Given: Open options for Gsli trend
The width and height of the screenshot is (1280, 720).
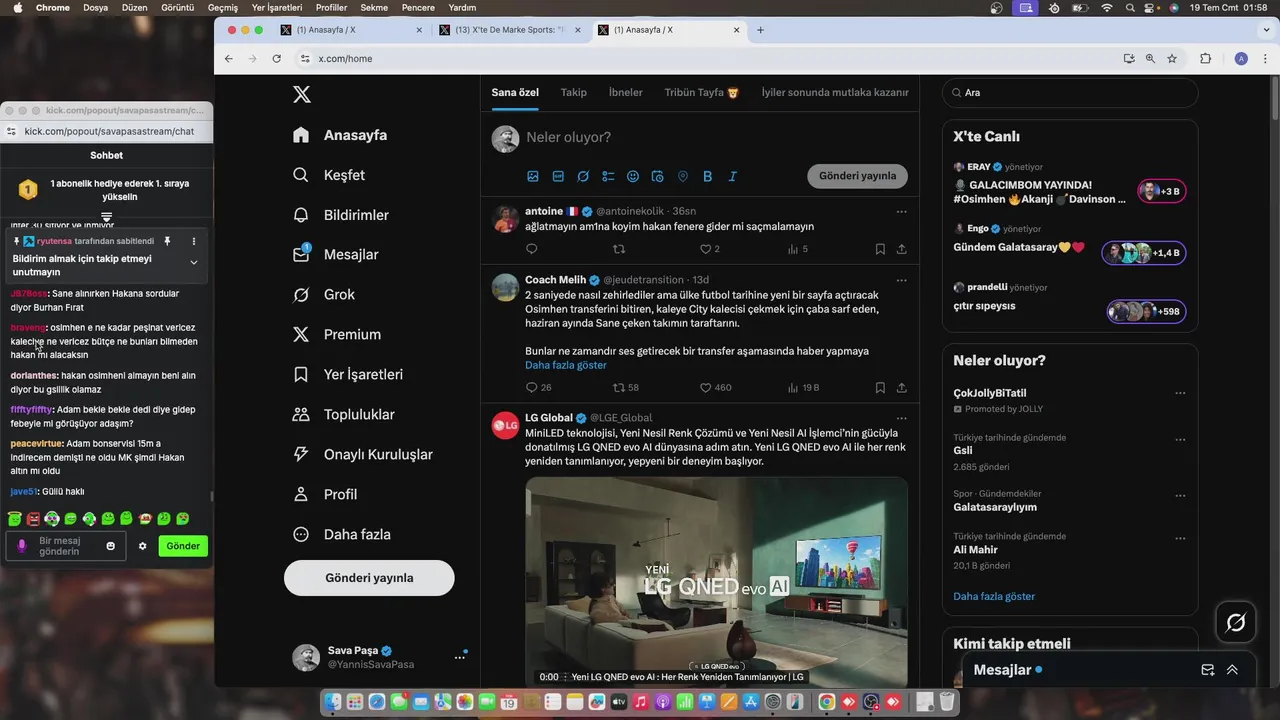Looking at the screenshot, I should [x=1181, y=440].
